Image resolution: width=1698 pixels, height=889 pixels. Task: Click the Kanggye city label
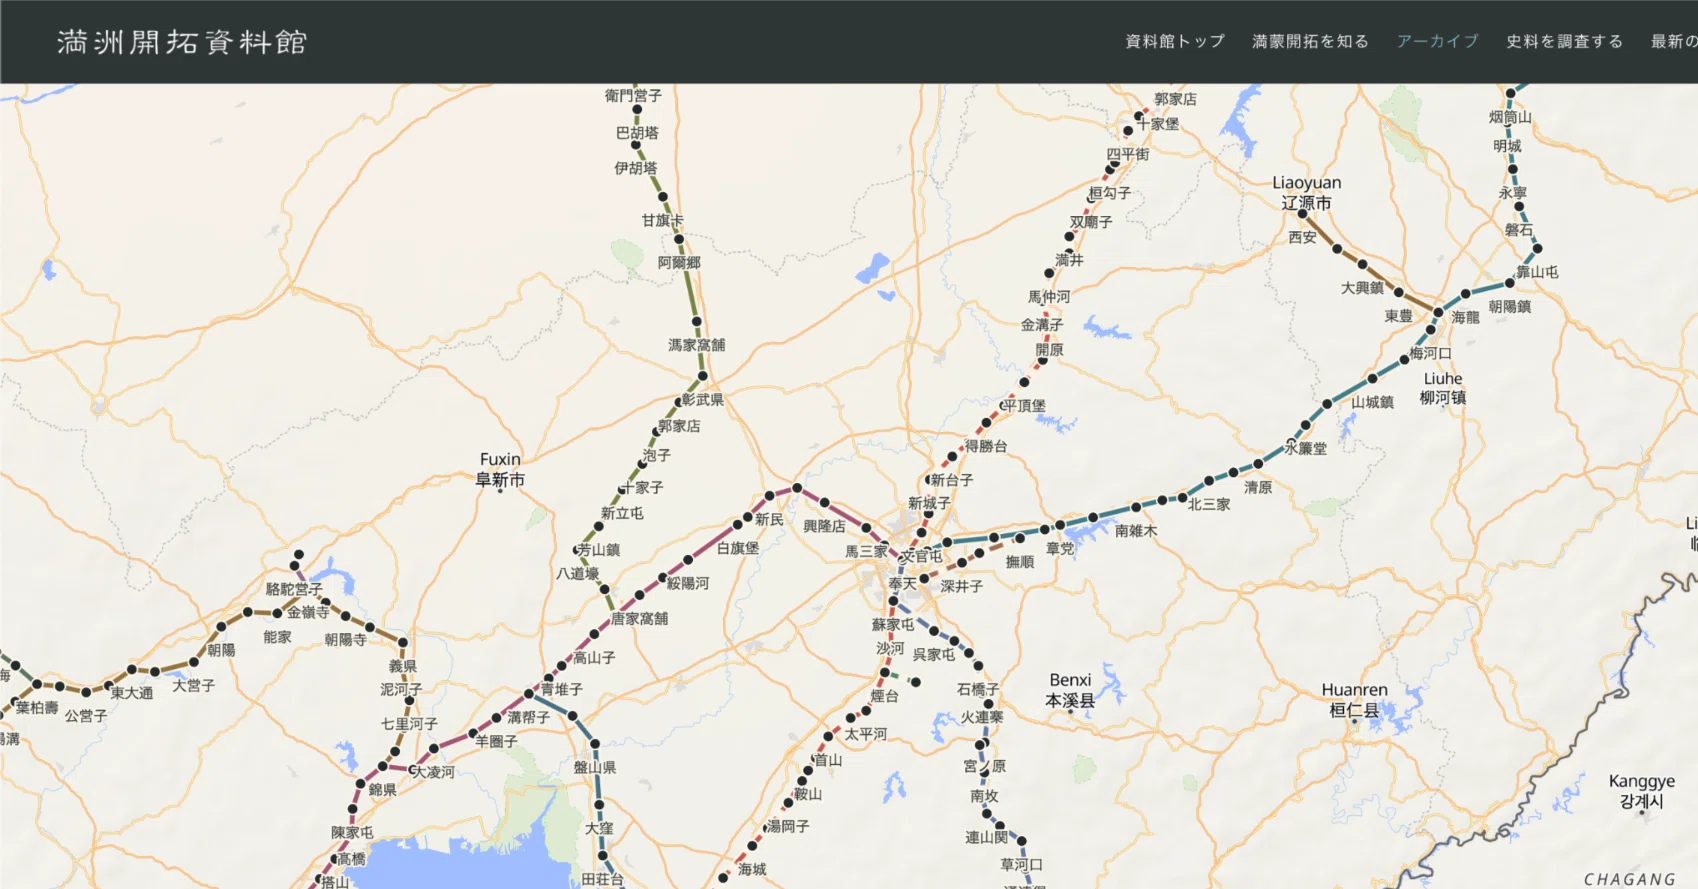1642,791
